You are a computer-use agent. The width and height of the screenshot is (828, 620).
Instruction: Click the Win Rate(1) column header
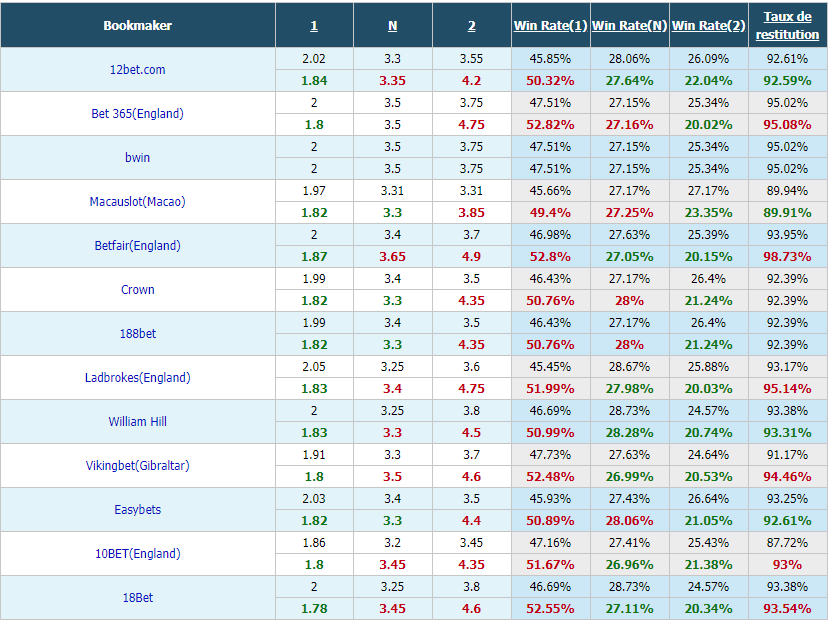tap(550, 25)
